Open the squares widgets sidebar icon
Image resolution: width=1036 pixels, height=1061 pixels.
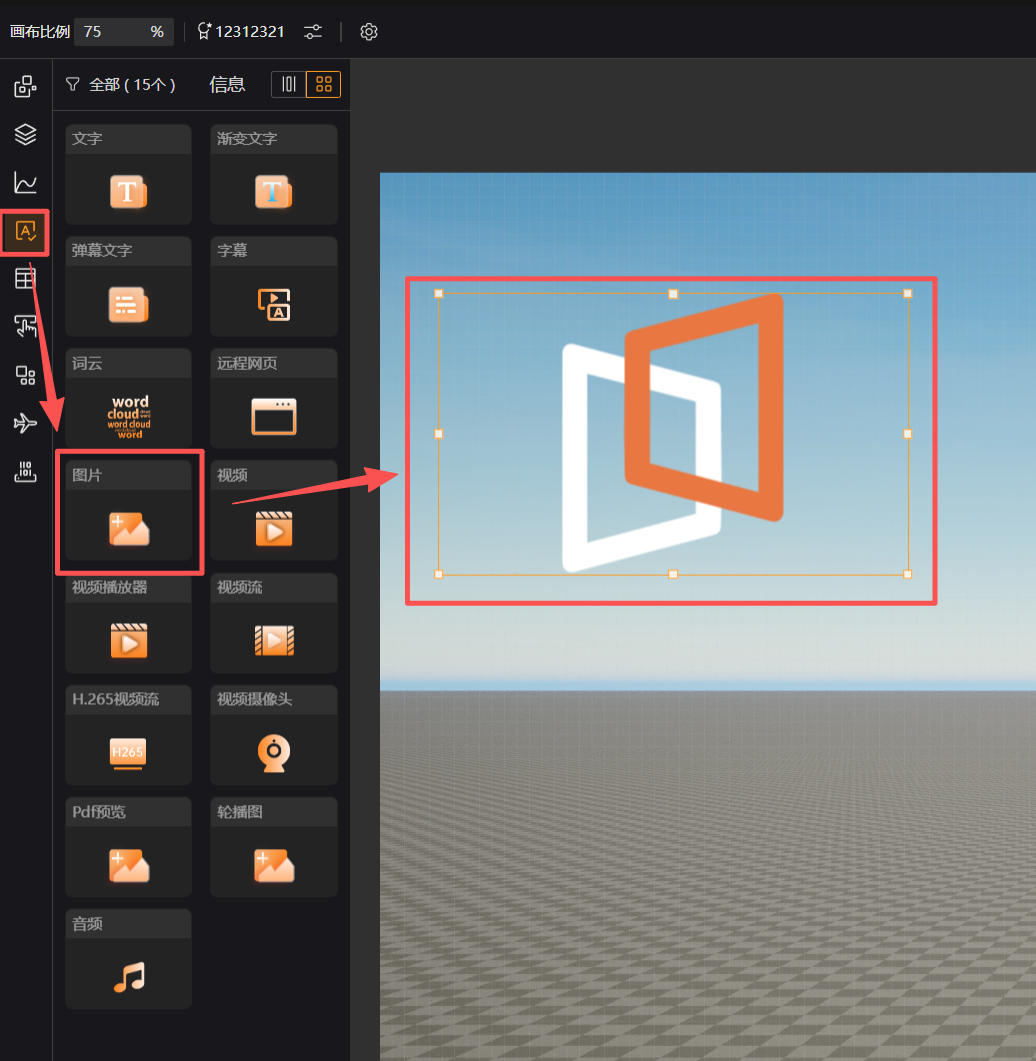pos(25,375)
